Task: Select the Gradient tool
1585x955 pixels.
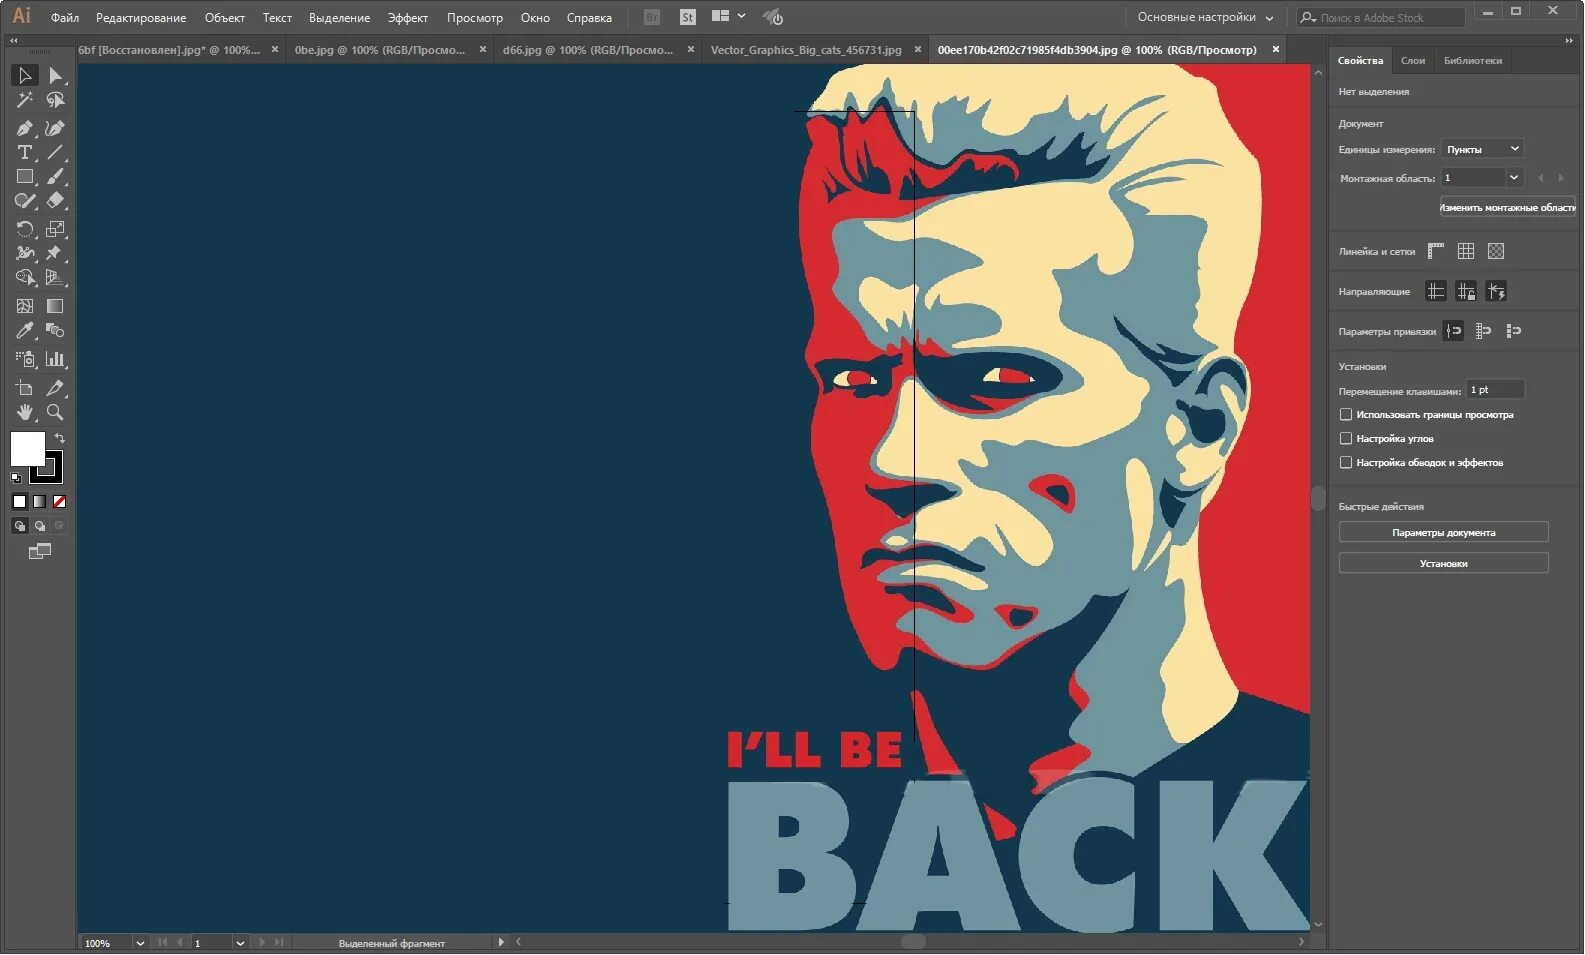Action: click(x=55, y=306)
